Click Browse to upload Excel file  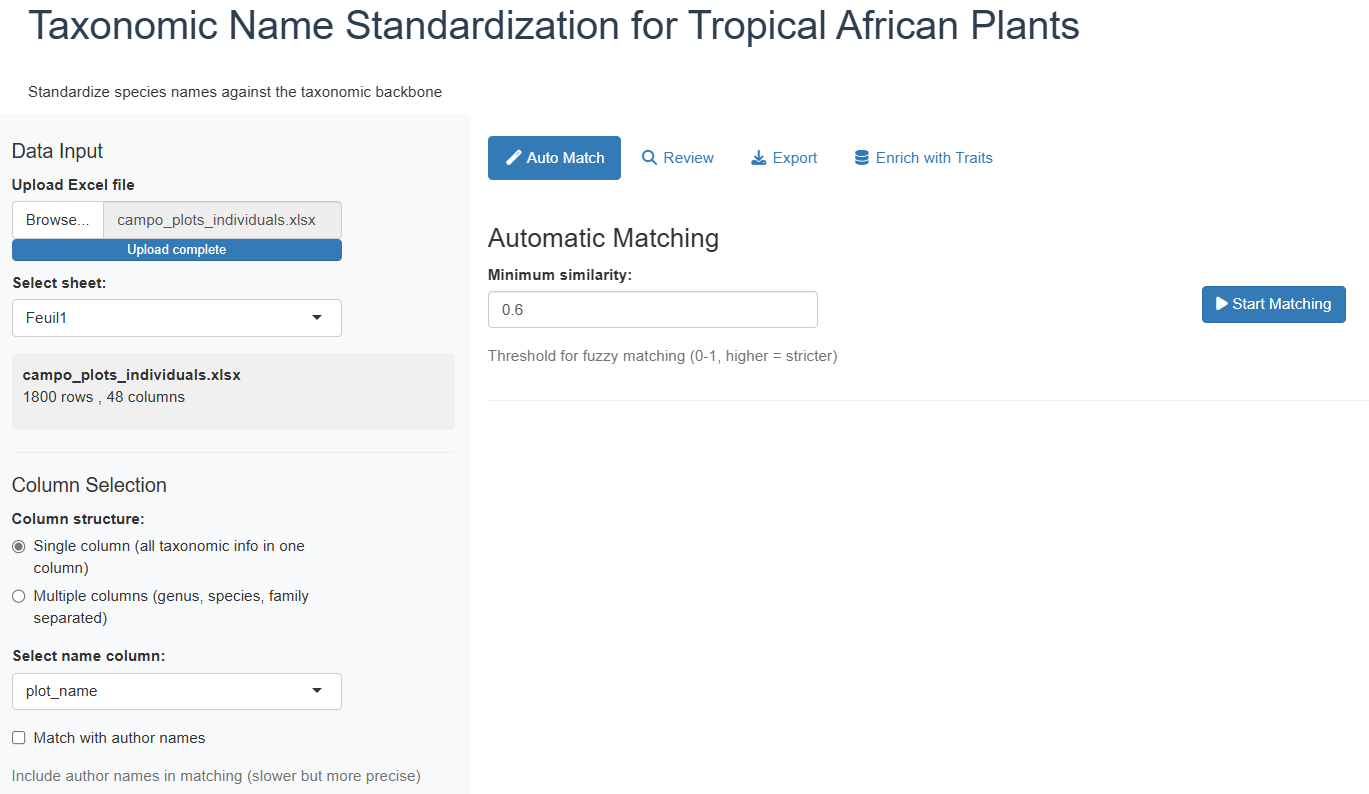pyautogui.click(x=58, y=220)
